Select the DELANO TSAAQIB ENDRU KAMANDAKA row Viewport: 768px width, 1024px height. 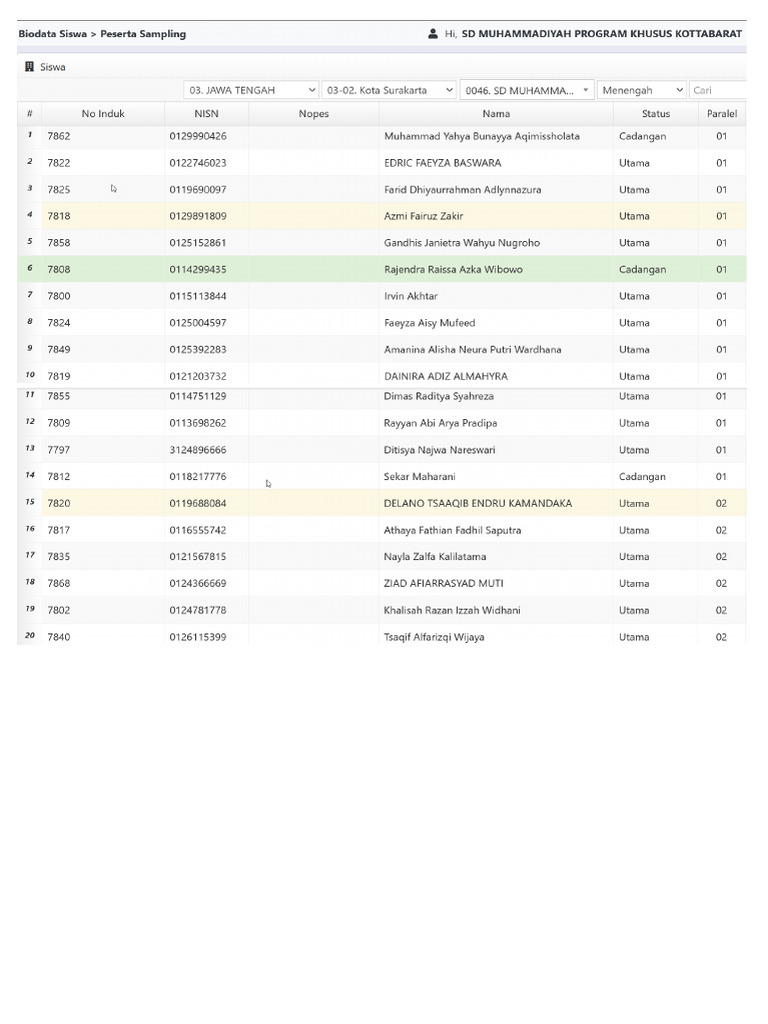click(381, 503)
